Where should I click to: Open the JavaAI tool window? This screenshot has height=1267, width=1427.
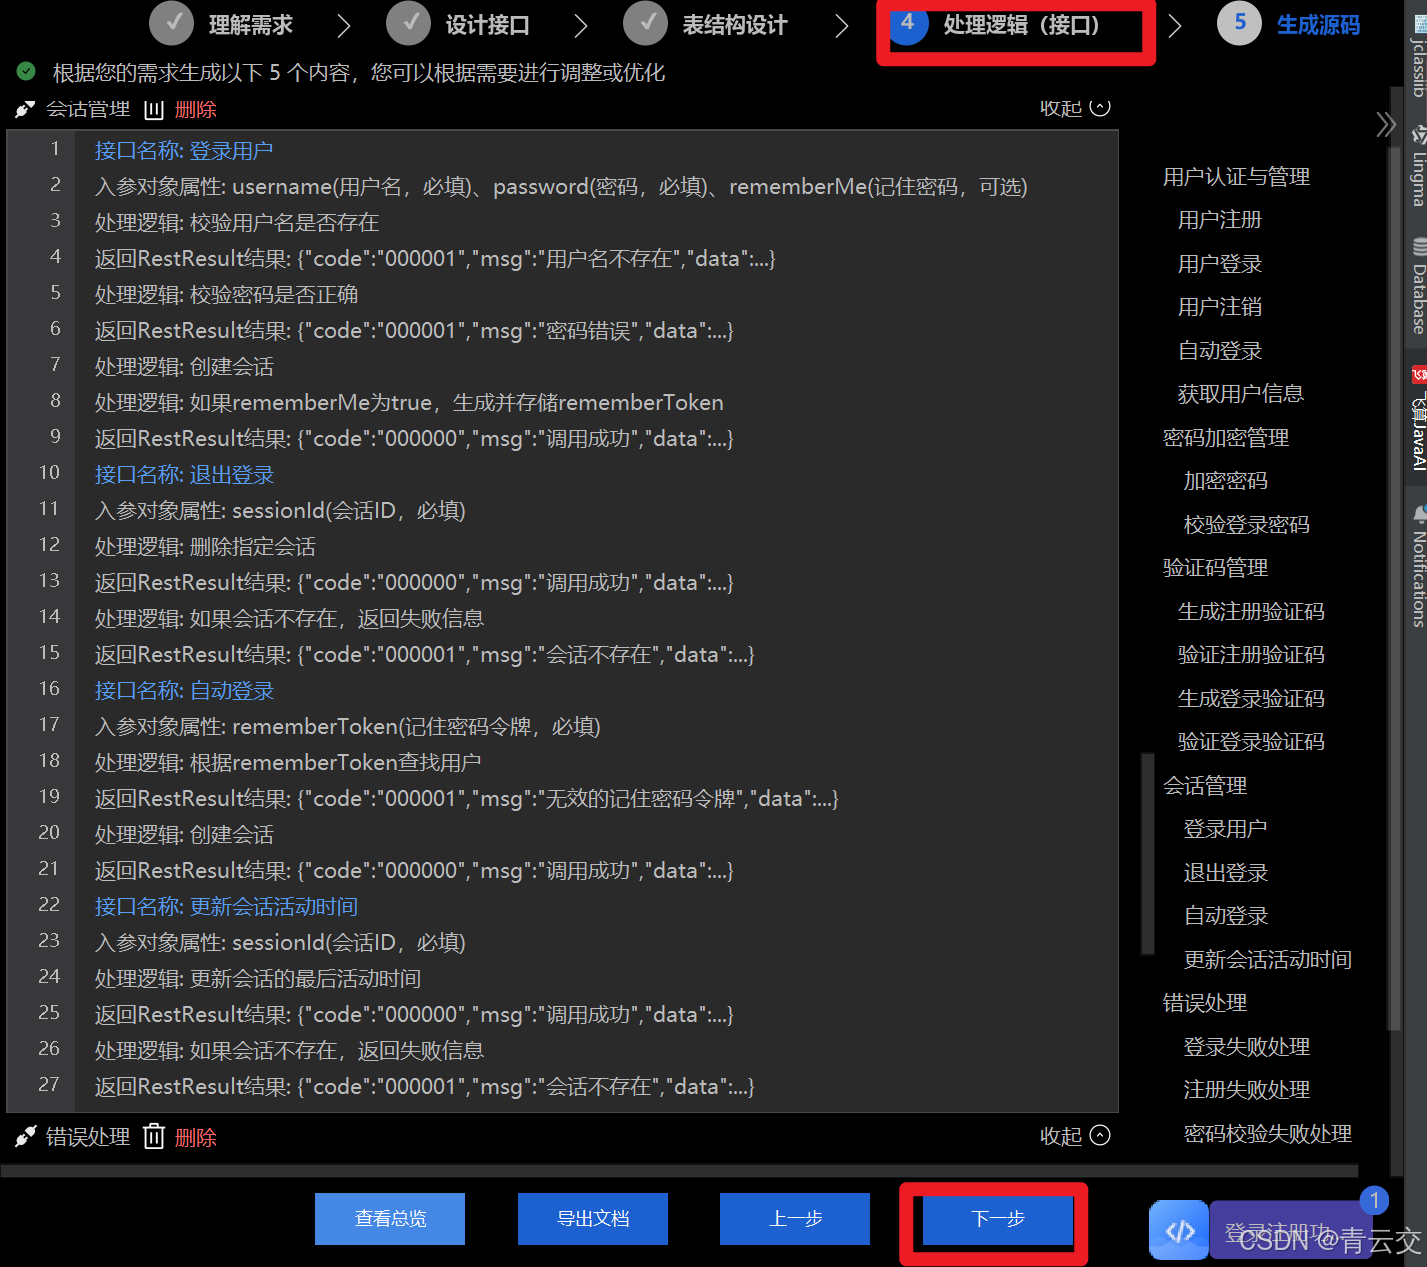1418,420
